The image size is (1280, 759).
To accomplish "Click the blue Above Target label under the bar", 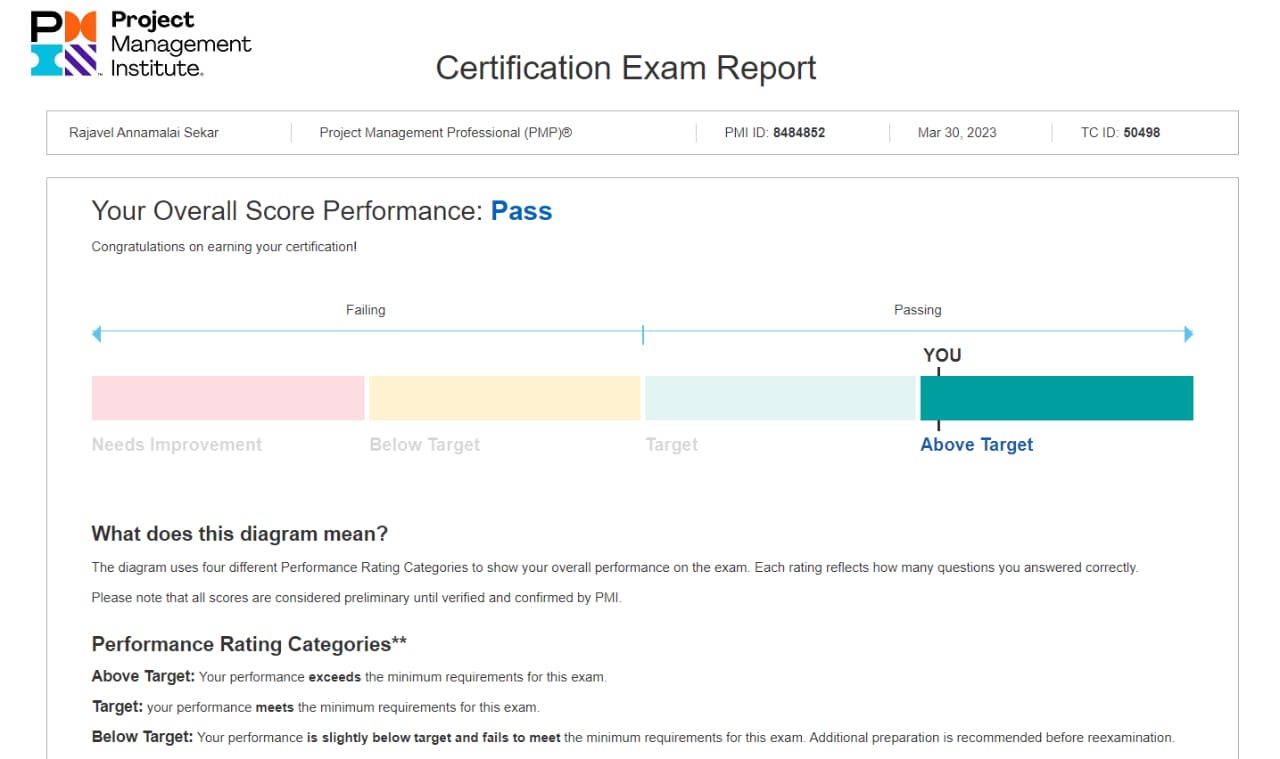I will pos(977,445).
